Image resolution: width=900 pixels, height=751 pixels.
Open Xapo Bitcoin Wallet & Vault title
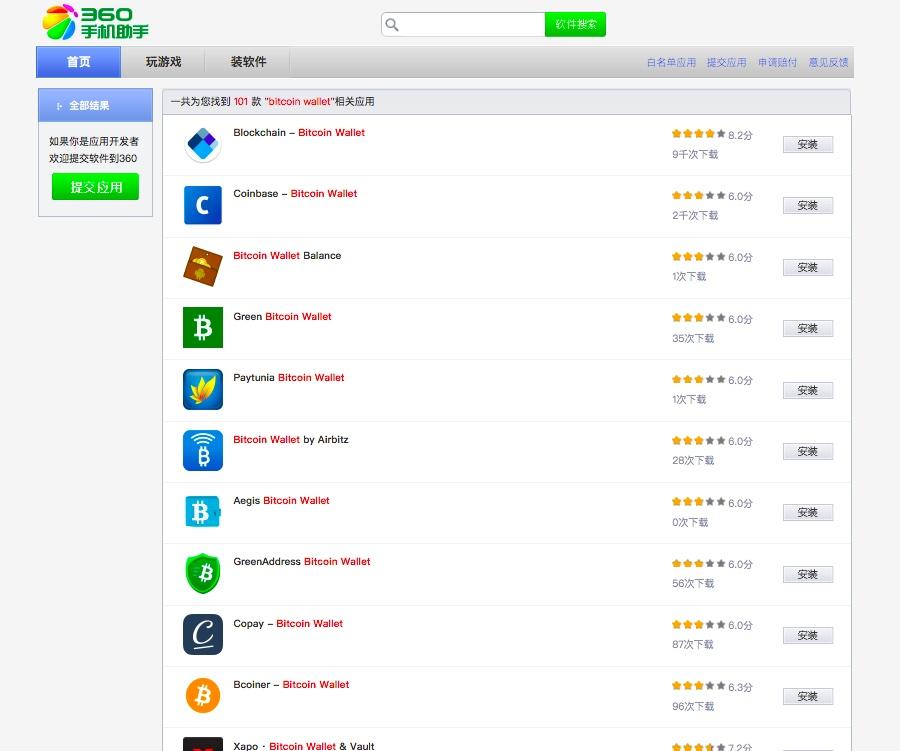click(x=304, y=746)
